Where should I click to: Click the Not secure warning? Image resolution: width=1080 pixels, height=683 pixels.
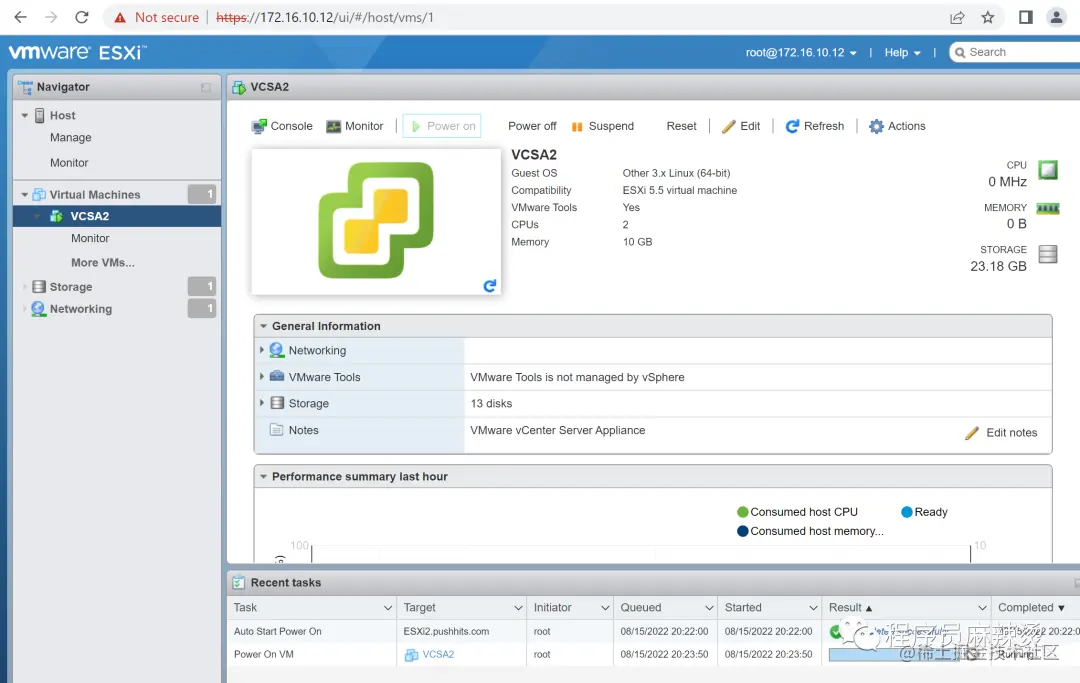coord(156,17)
